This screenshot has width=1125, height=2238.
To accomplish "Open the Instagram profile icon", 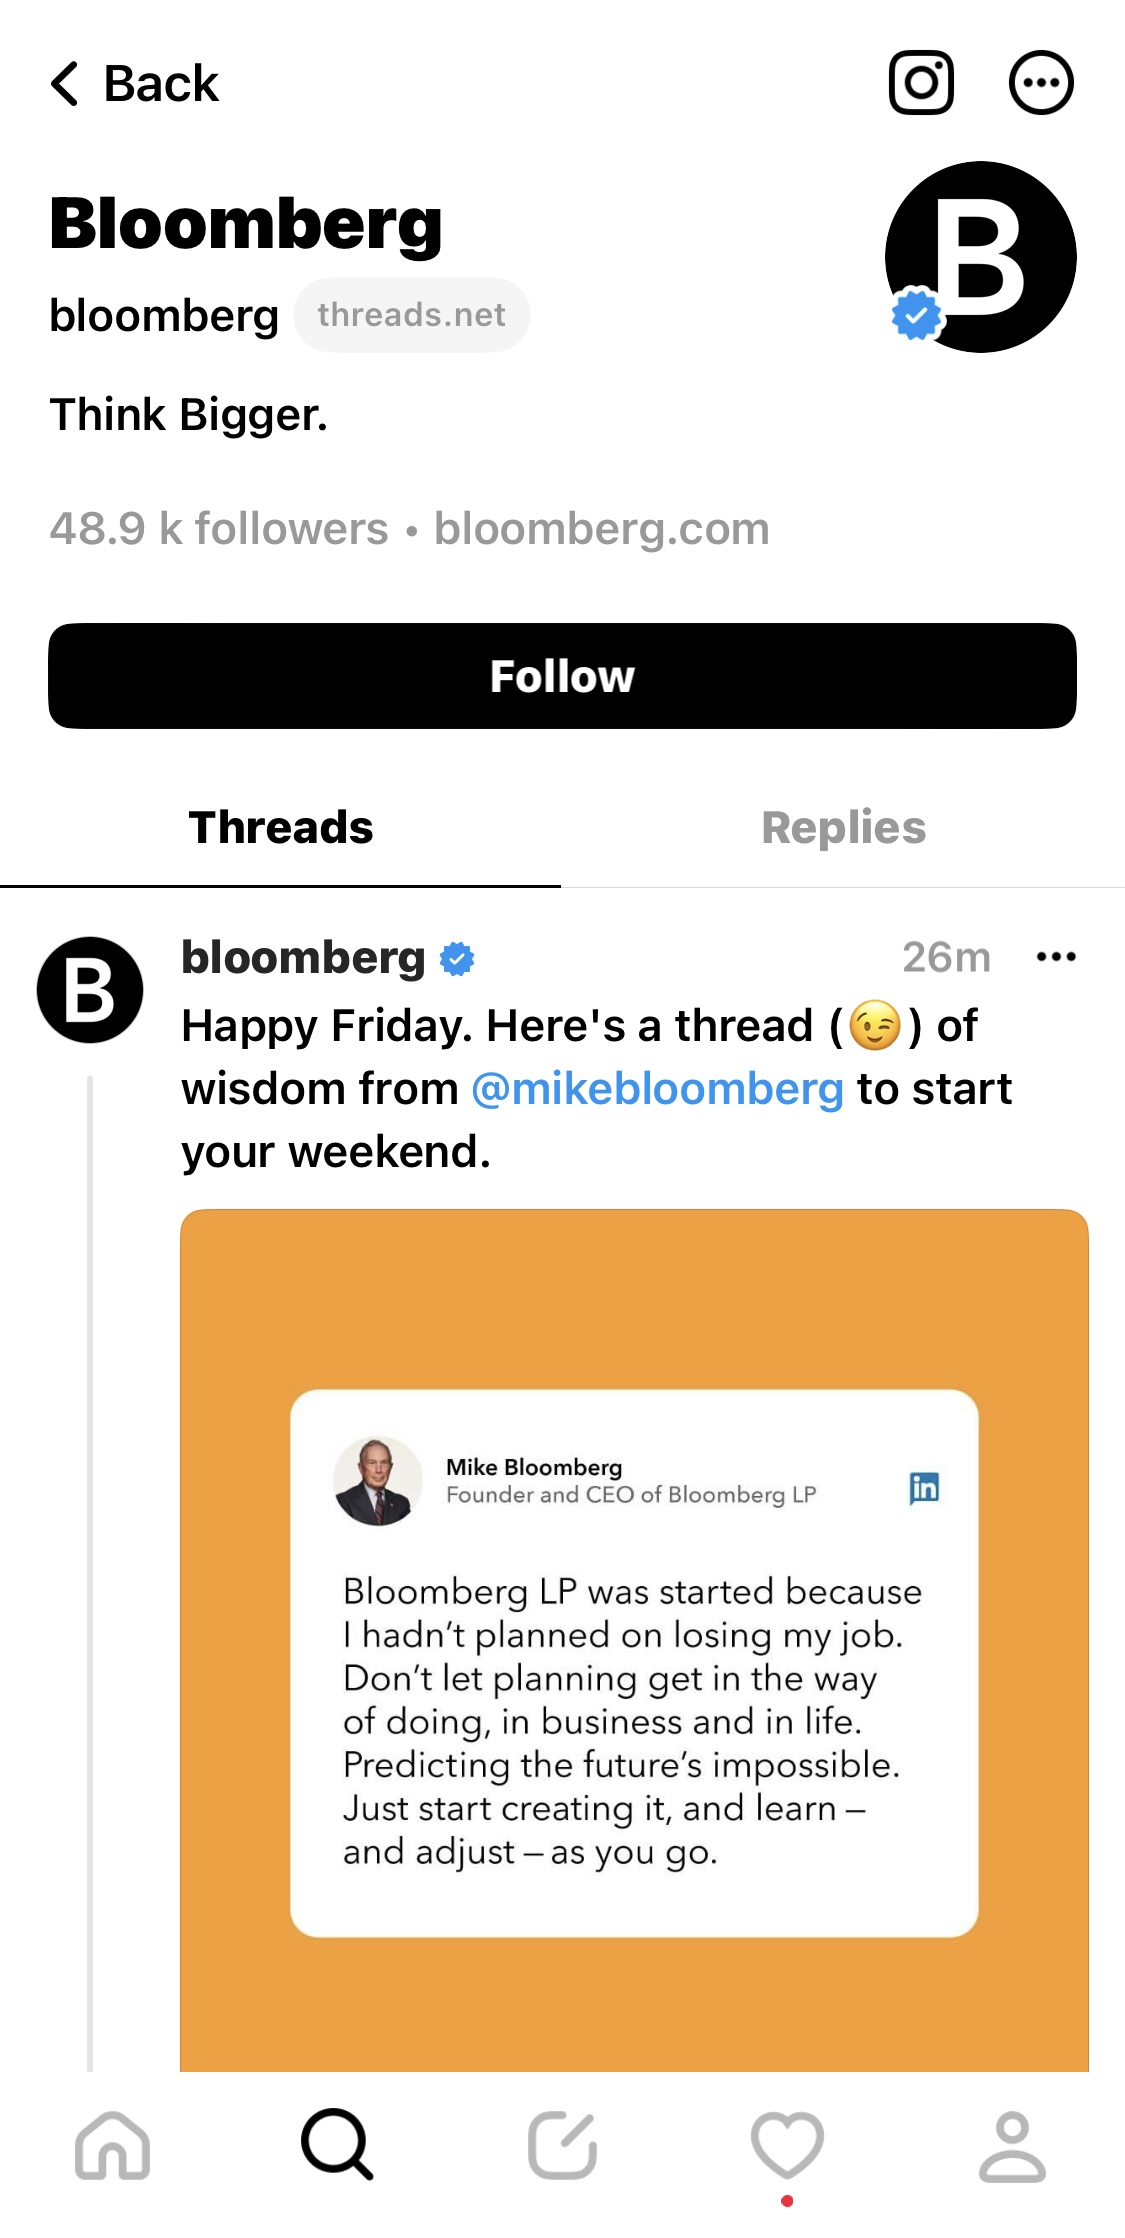I will [920, 82].
